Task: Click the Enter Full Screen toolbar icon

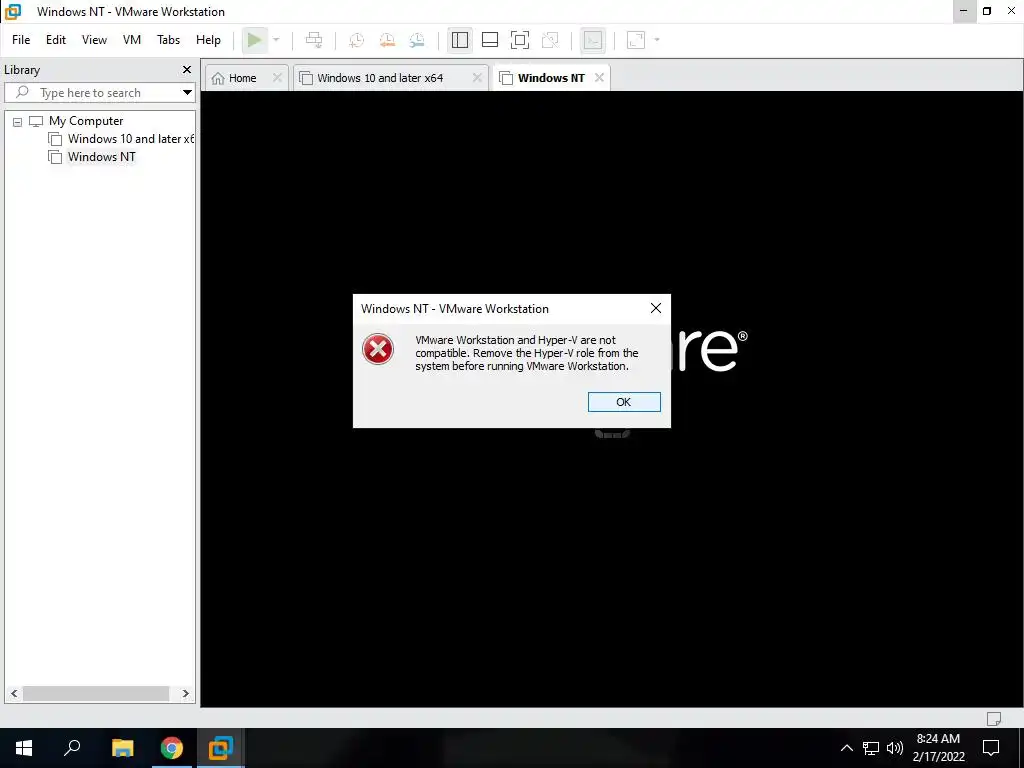Action: (x=520, y=40)
